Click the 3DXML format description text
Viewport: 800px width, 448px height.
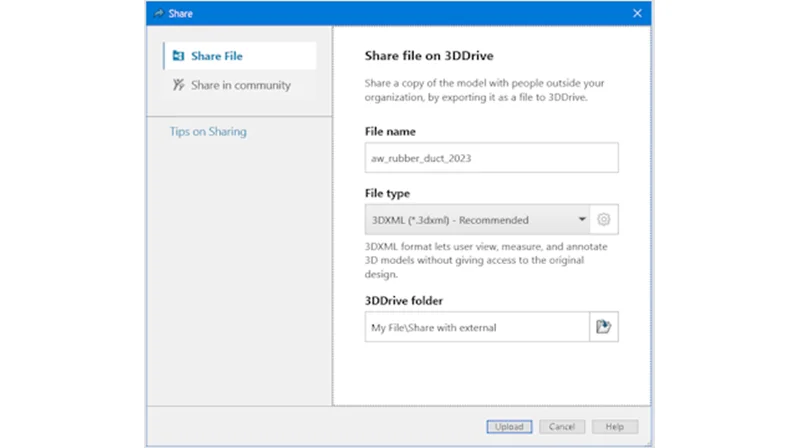tap(475, 260)
